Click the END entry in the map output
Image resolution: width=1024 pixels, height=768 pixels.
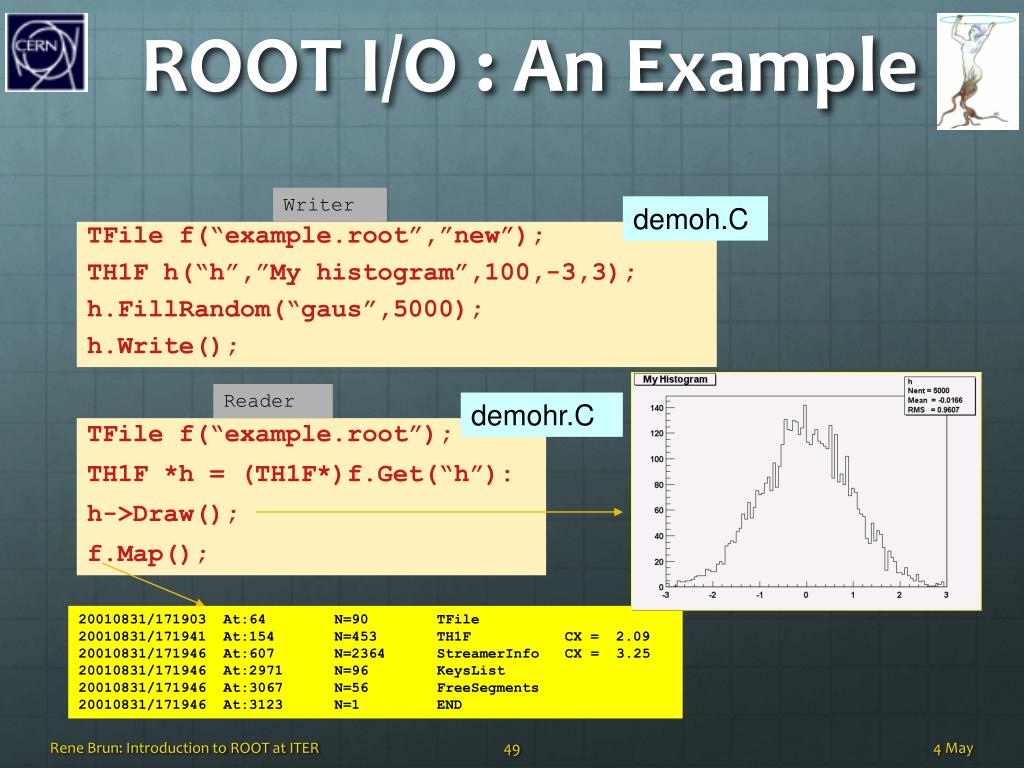[449, 705]
